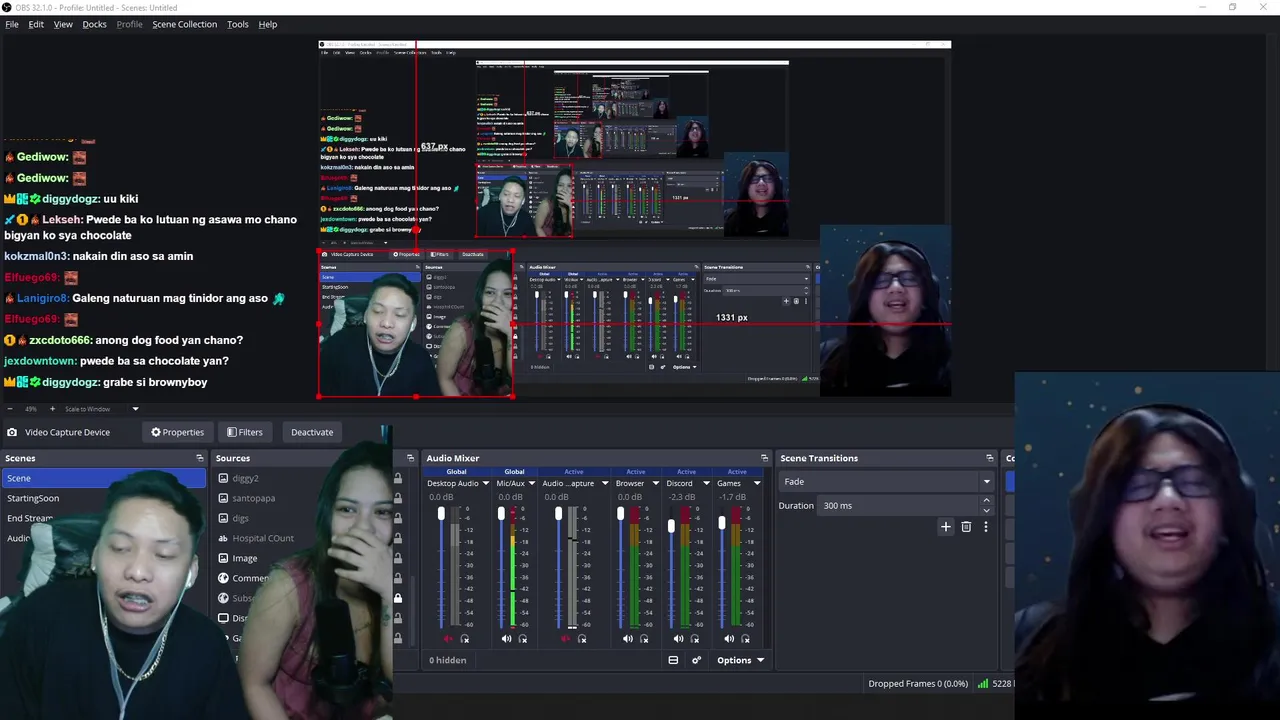1280x720 pixels.
Task: Open the Edit menu
Action: (x=36, y=24)
